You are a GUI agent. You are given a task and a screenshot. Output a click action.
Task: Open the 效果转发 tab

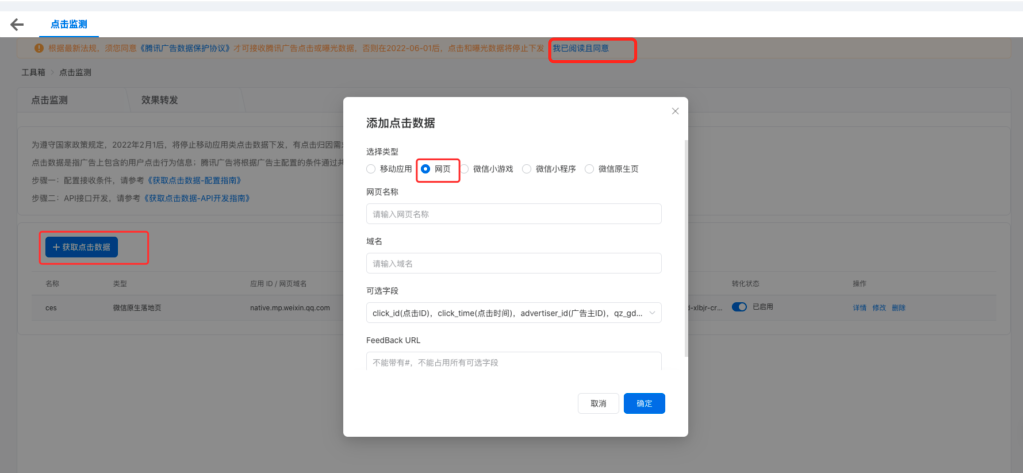[160, 100]
